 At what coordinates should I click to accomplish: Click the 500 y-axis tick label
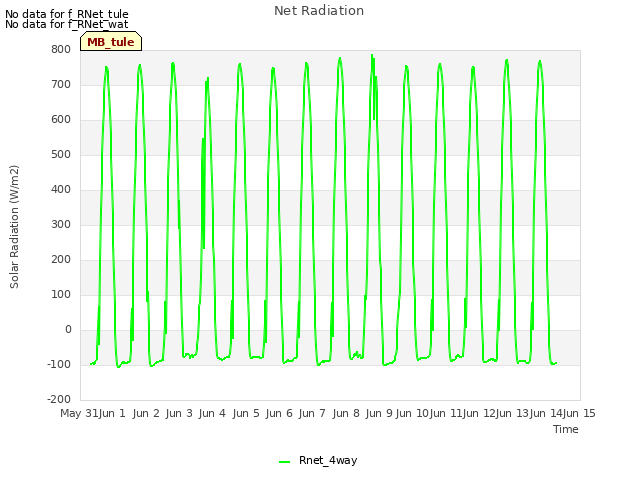[x=61, y=155]
